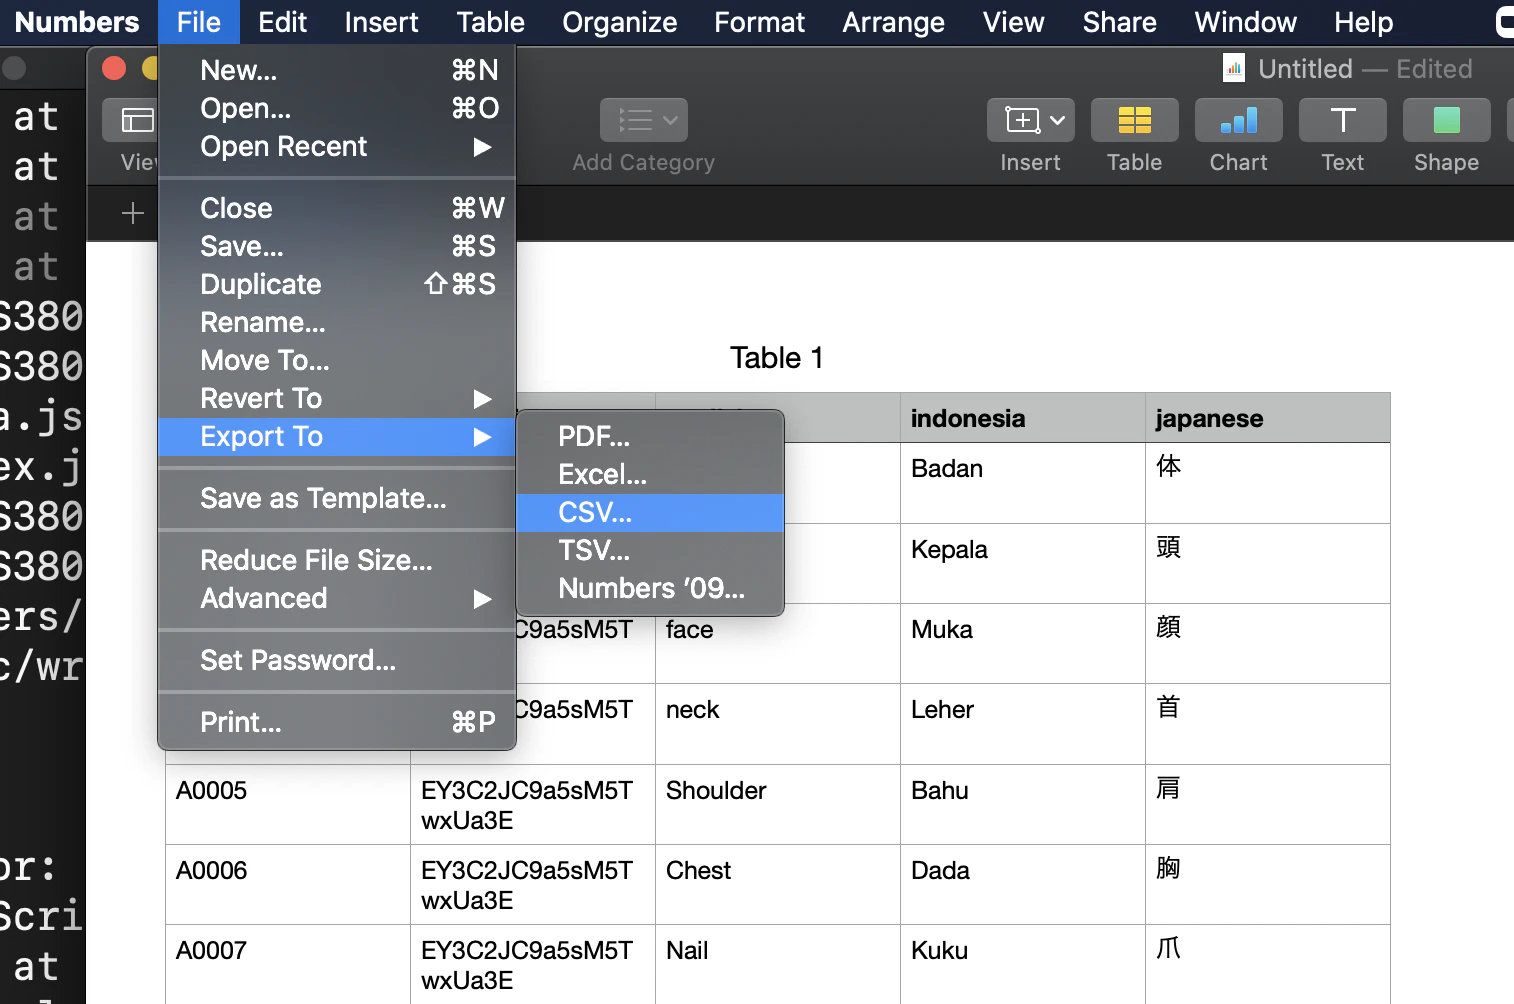Open the Insert toolbar dropdown
The height and width of the screenshot is (1004, 1514).
[x=1030, y=121]
